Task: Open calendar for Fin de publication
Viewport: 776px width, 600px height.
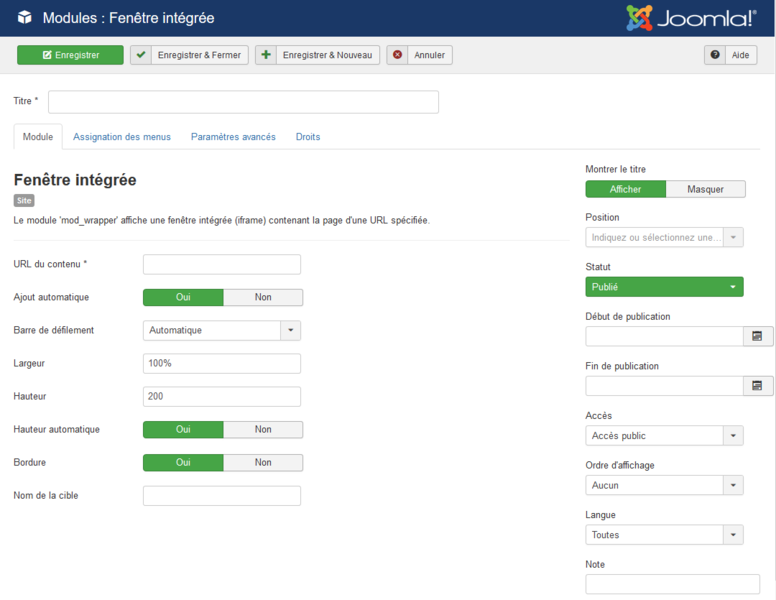Action: [x=757, y=386]
